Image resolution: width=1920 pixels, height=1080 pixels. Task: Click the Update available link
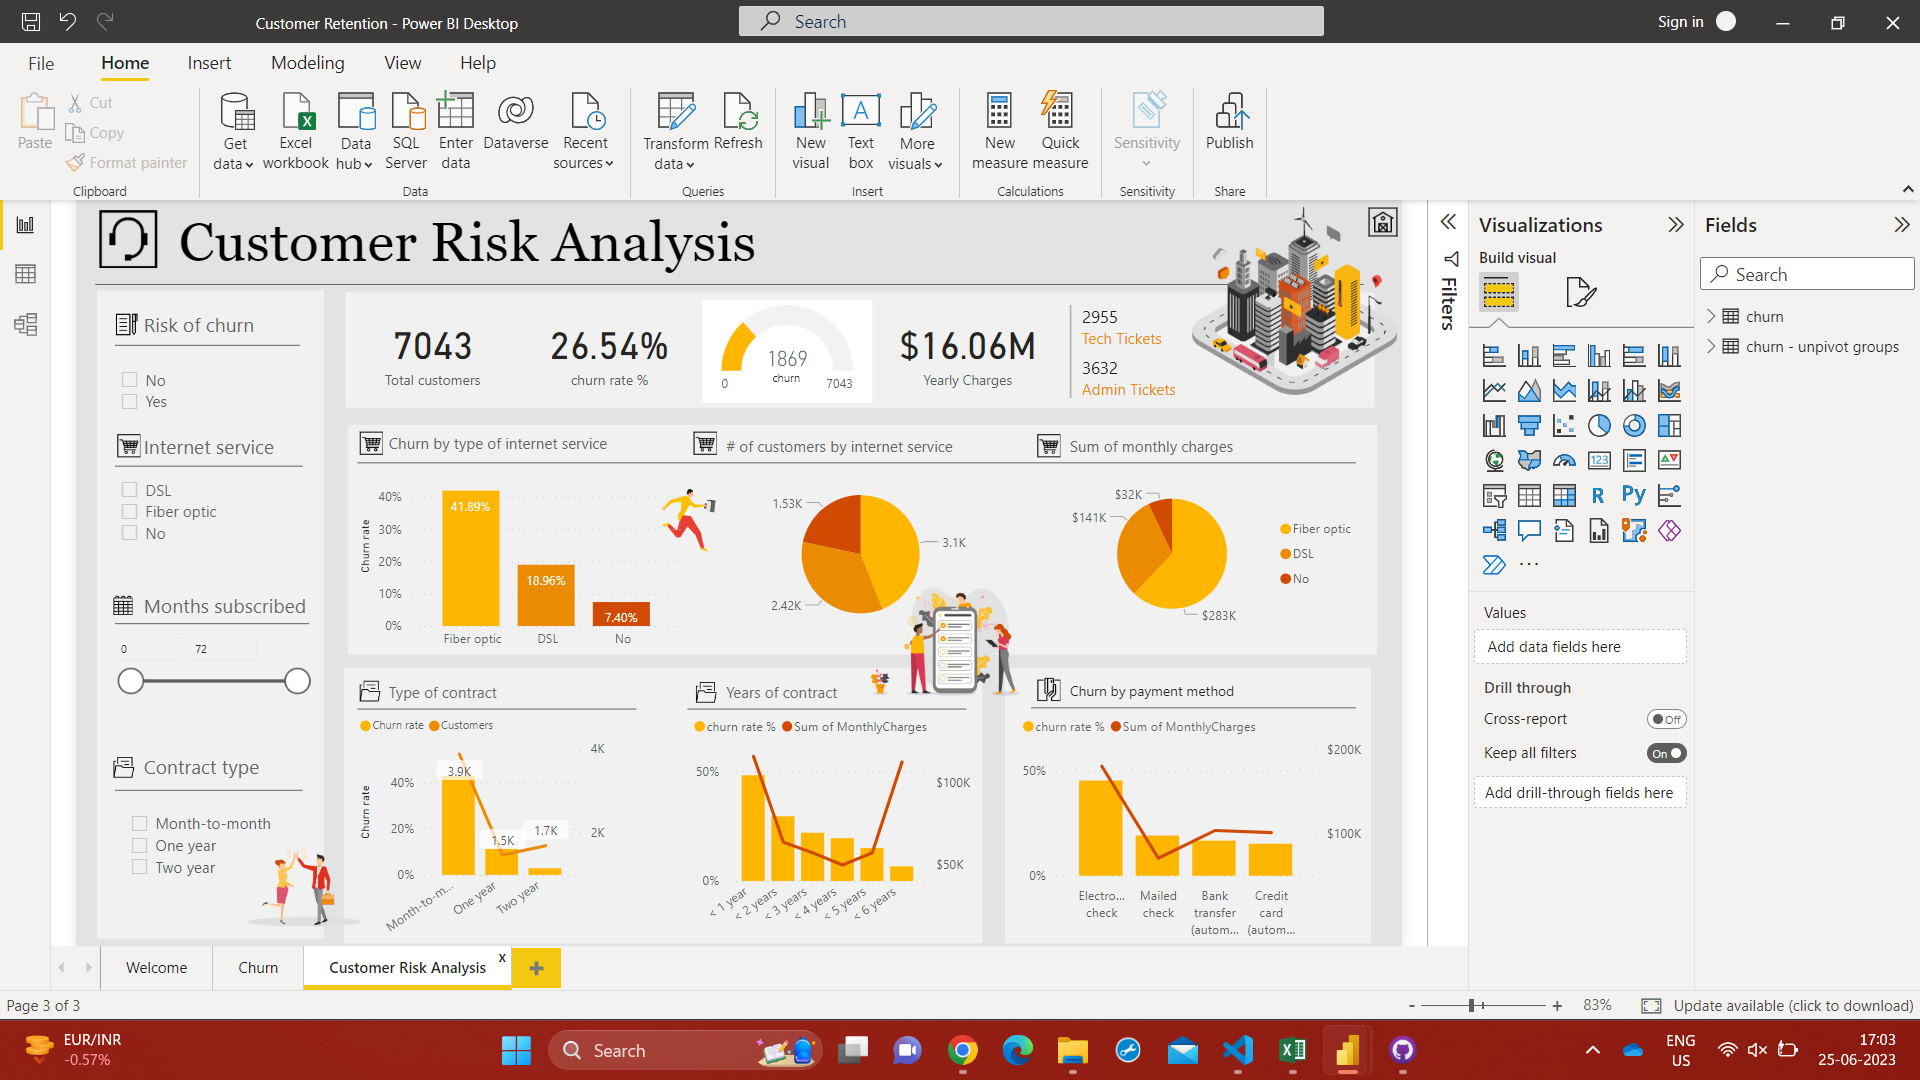pyautogui.click(x=1794, y=1005)
